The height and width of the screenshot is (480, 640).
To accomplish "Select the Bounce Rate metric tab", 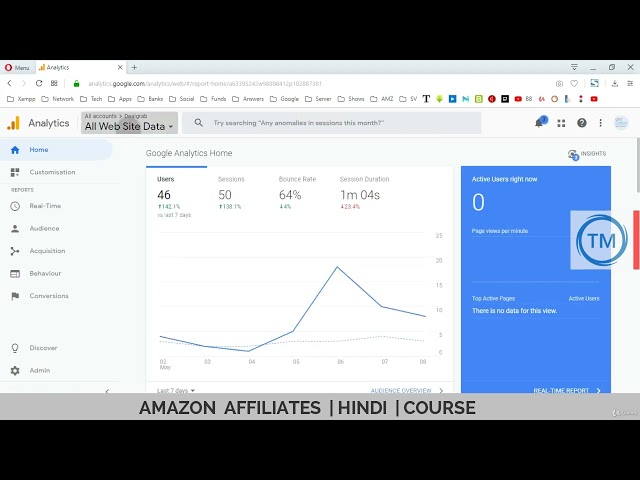I will click(x=297, y=193).
